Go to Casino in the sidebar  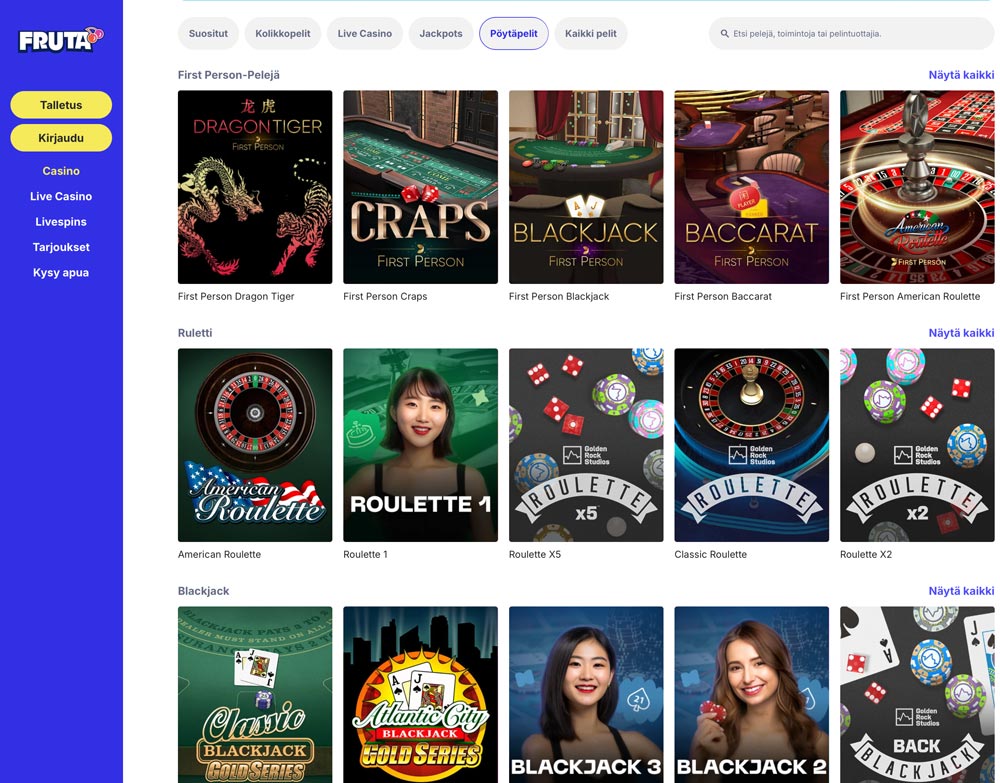coord(61,171)
